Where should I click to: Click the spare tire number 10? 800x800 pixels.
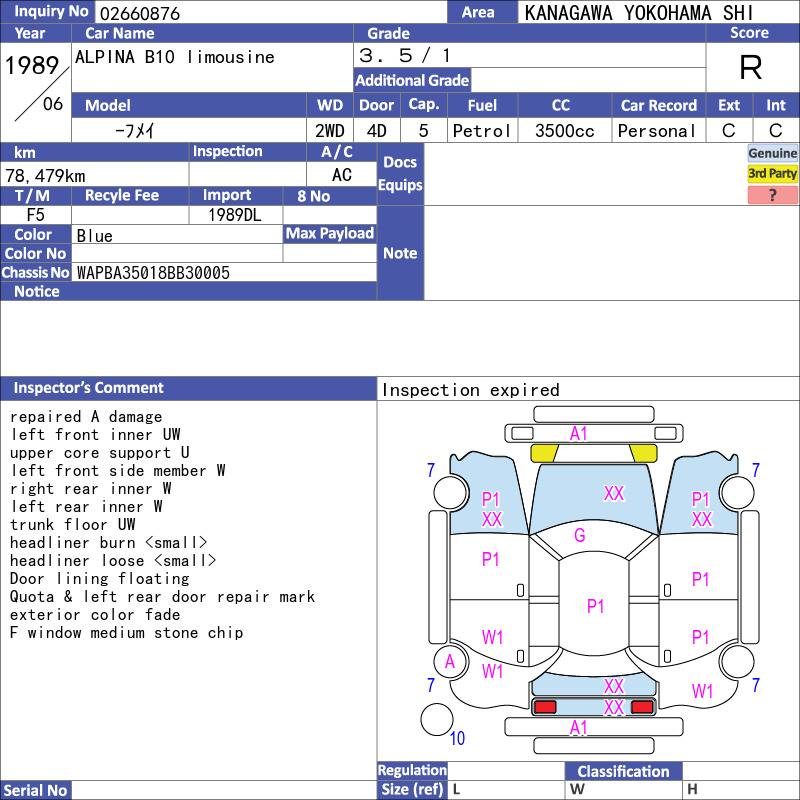pyautogui.click(x=457, y=738)
